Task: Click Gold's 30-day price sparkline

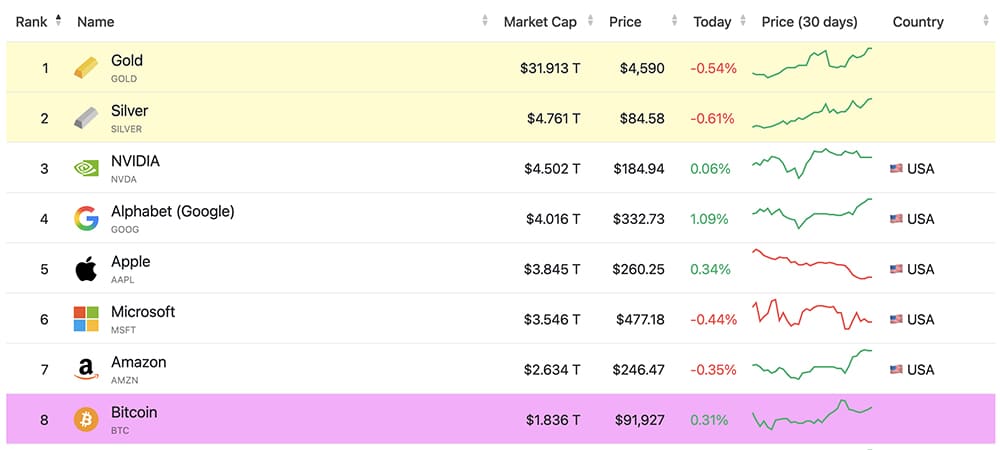Action: click(x=812, y=63)
